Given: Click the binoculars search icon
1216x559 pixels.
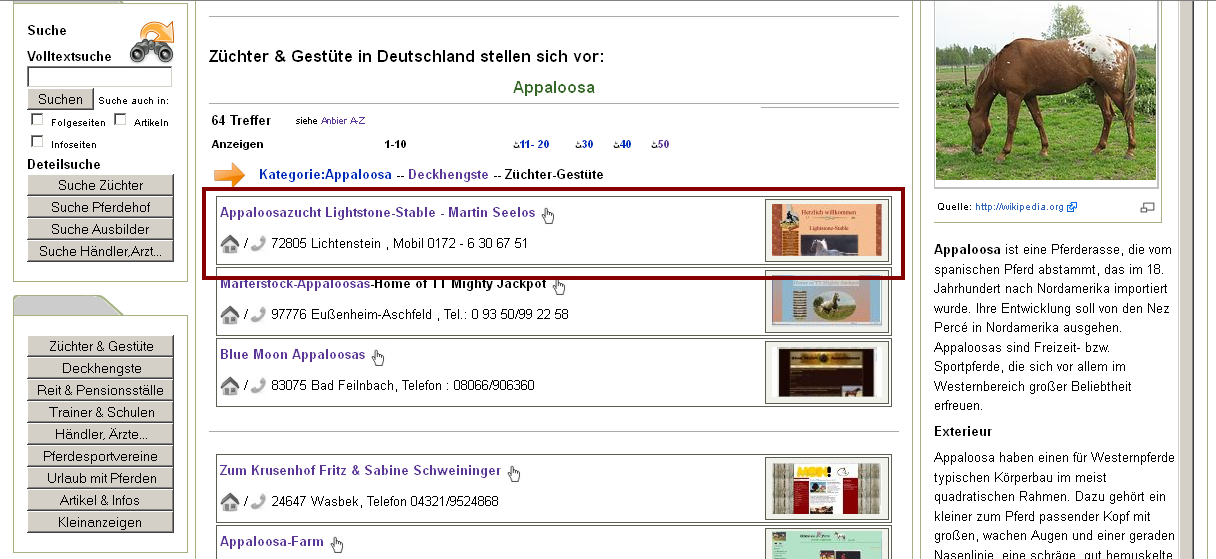Looking at the screenshot, I should [151, 44].
